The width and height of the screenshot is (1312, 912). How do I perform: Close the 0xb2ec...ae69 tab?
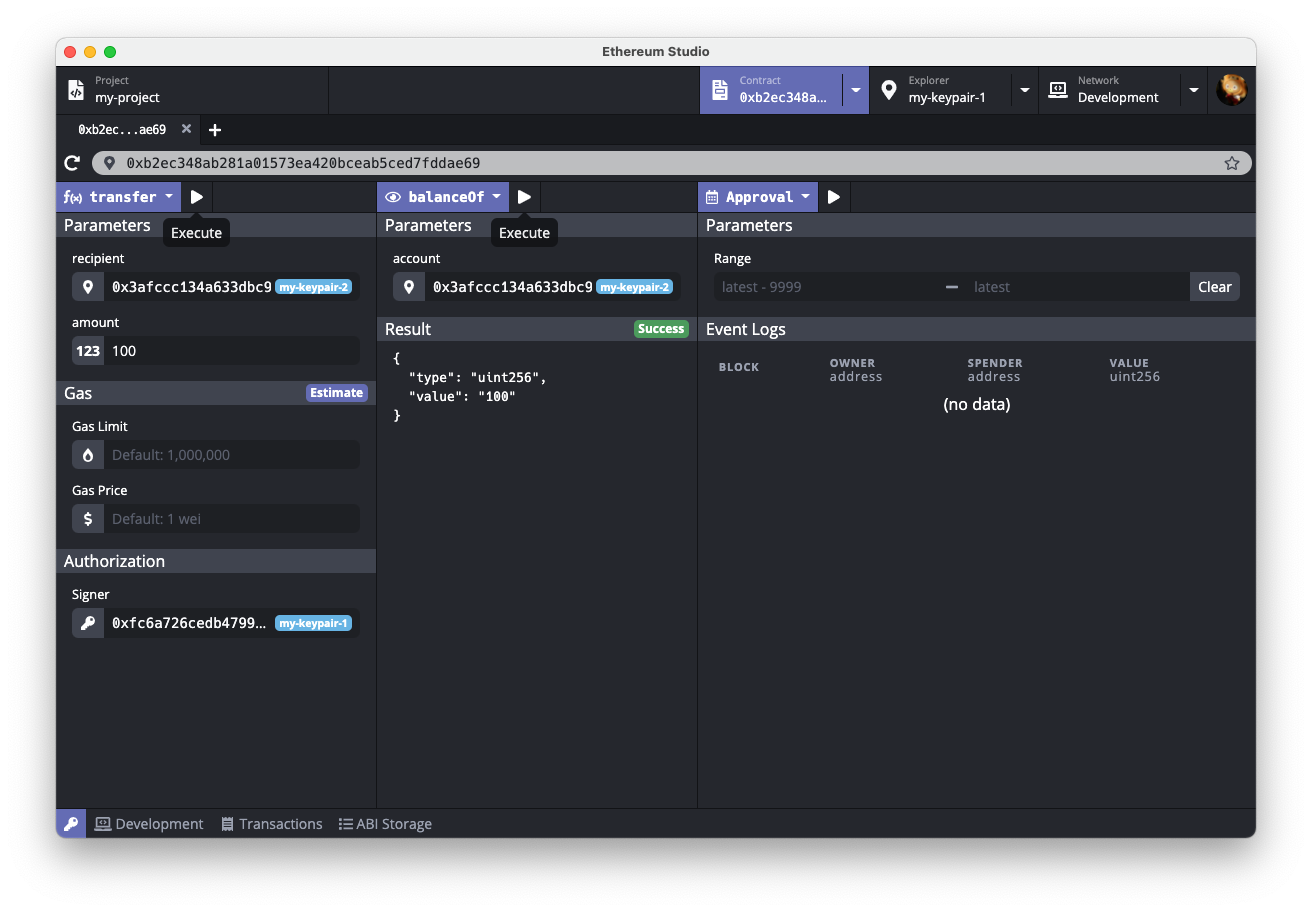pos(186,129)
